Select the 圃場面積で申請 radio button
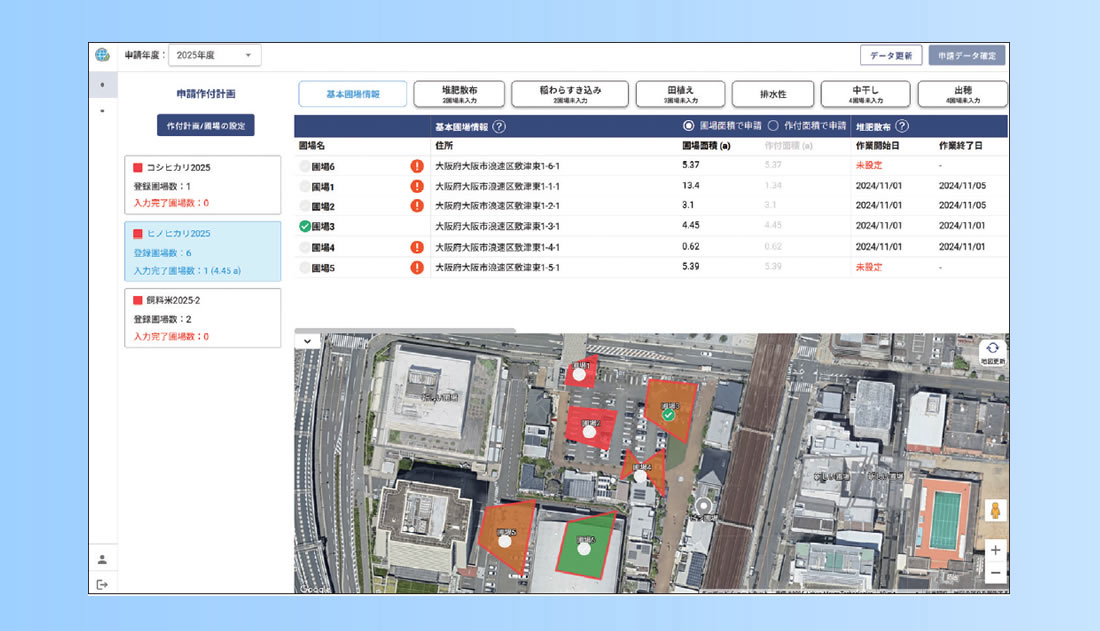Viewport: 1100px width, 631px height. click(688, 126)
